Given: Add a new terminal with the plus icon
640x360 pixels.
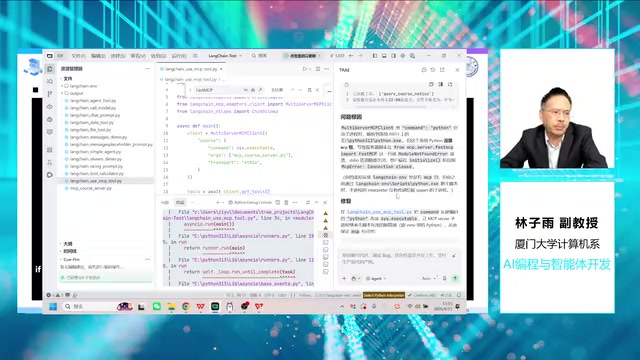Looking at the screenshot, I should click(x=218, y=202).
